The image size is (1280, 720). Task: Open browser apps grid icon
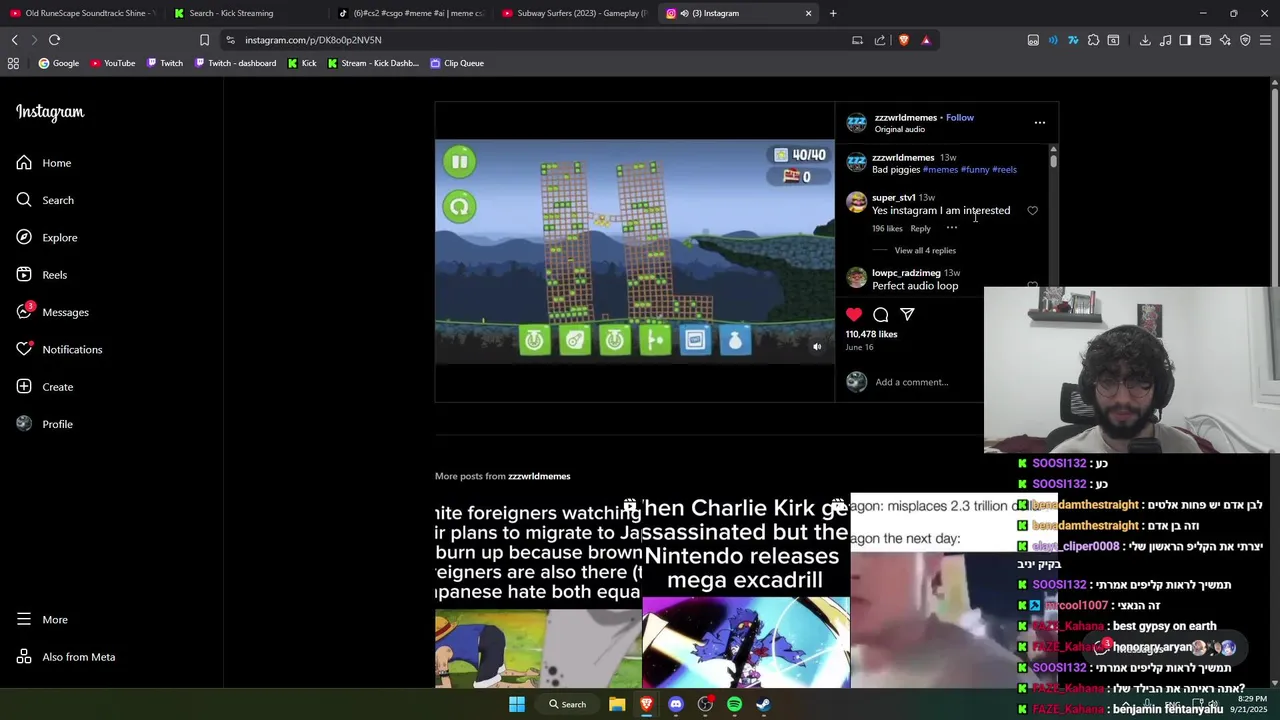point(13,63)
